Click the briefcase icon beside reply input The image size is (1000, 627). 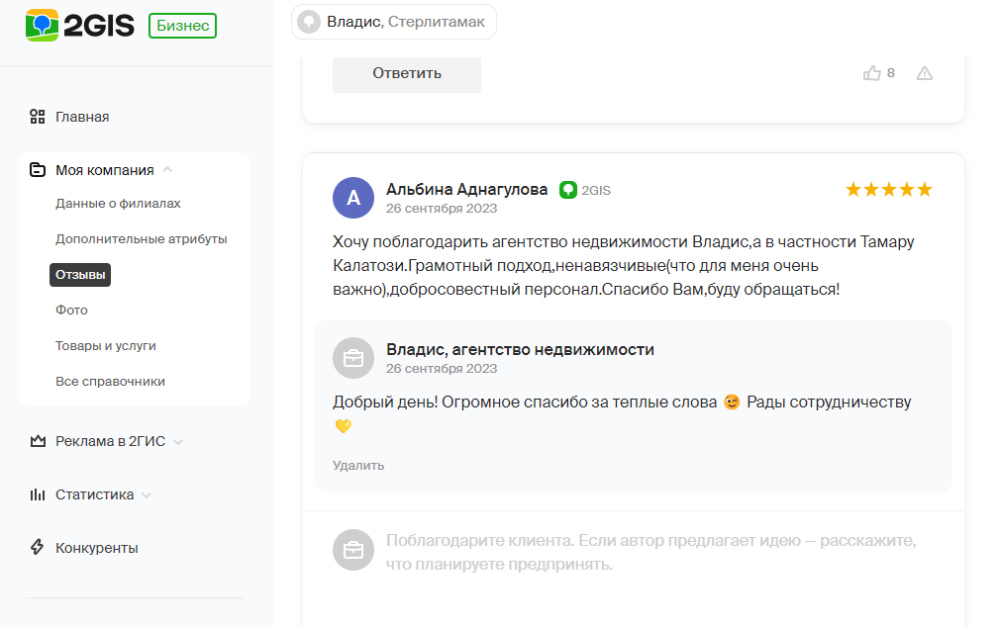(353, 550)
